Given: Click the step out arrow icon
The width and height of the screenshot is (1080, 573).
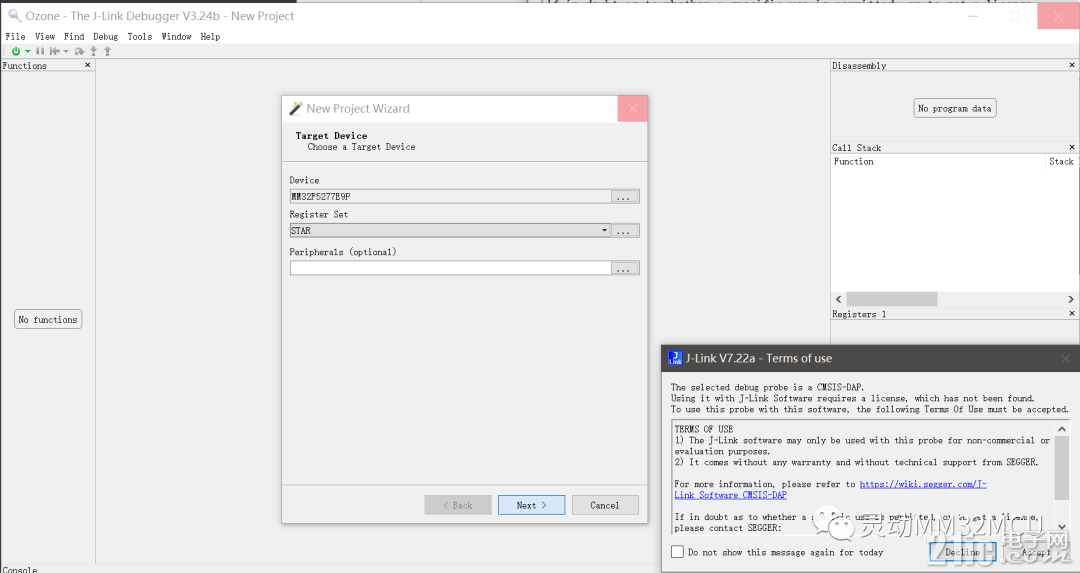Looking at the screenshot, I should pyautogui.click(x=107, y=51).
